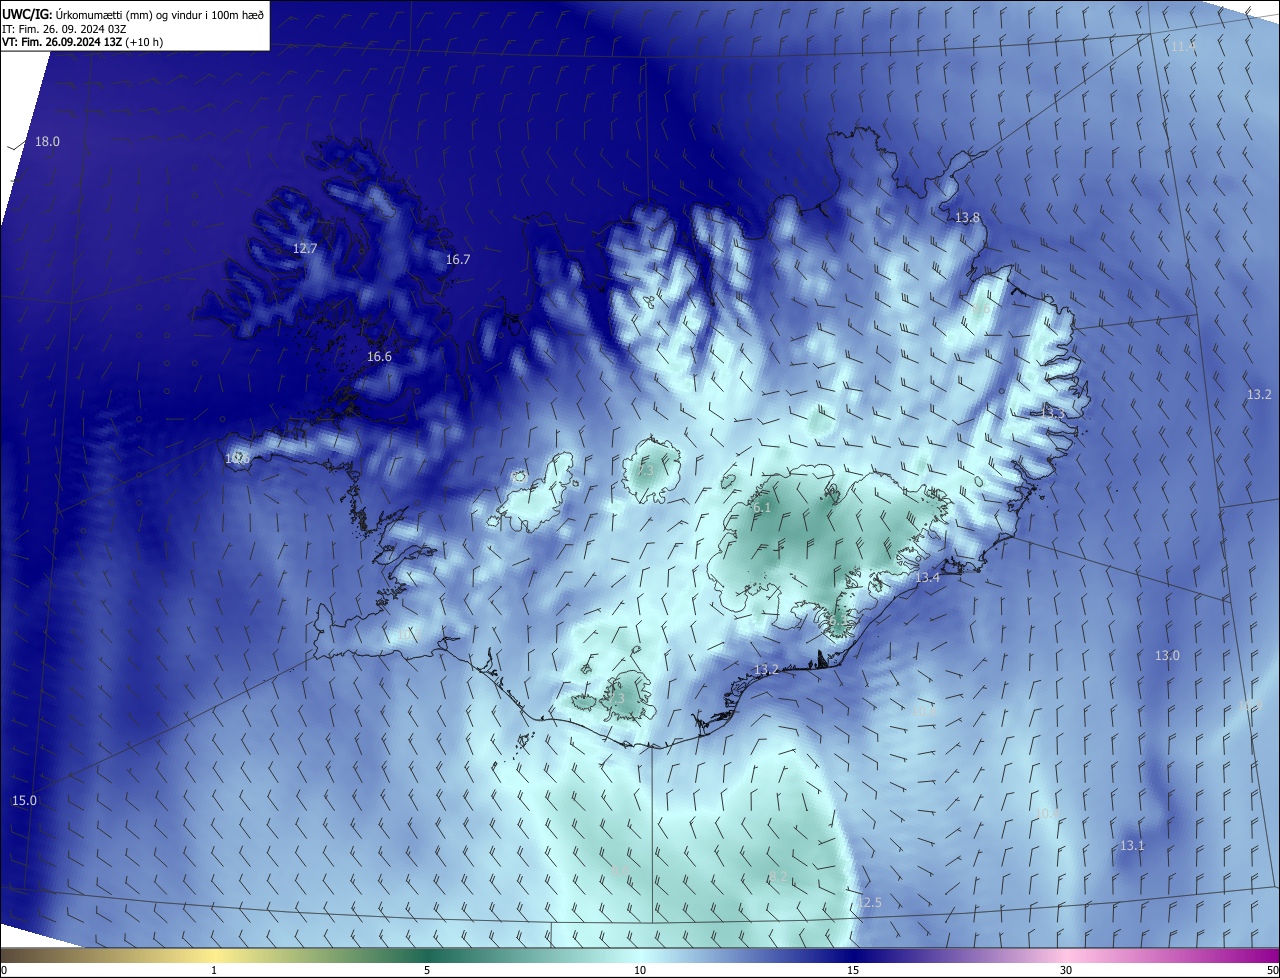This screenshot has width=1280, height=978.
Task: Click the 13.8 value on the map
Action: 967,218
